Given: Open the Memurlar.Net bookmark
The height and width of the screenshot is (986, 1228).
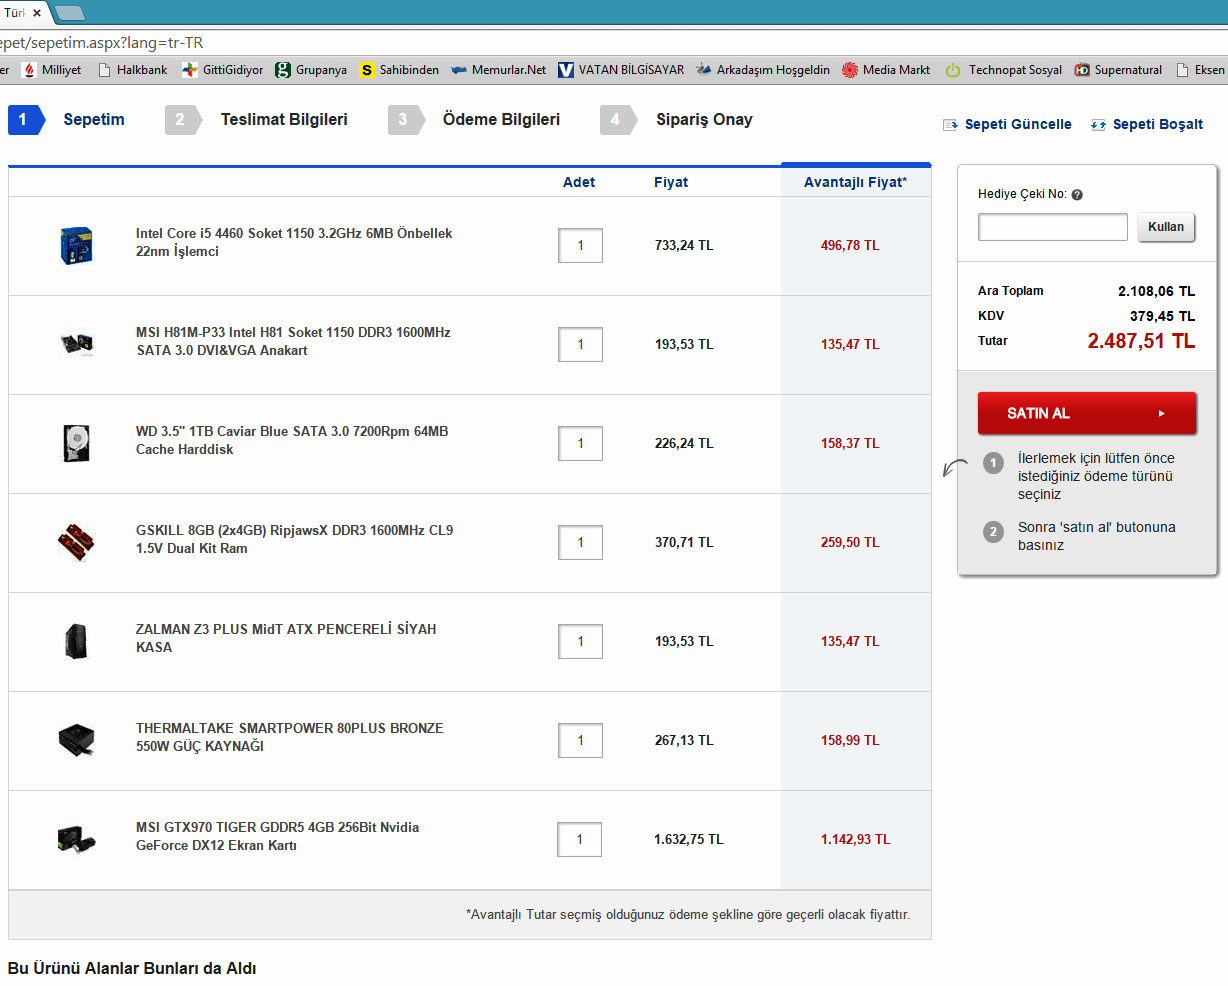Looking at the screenshot, I should click(x=498, y=70).
